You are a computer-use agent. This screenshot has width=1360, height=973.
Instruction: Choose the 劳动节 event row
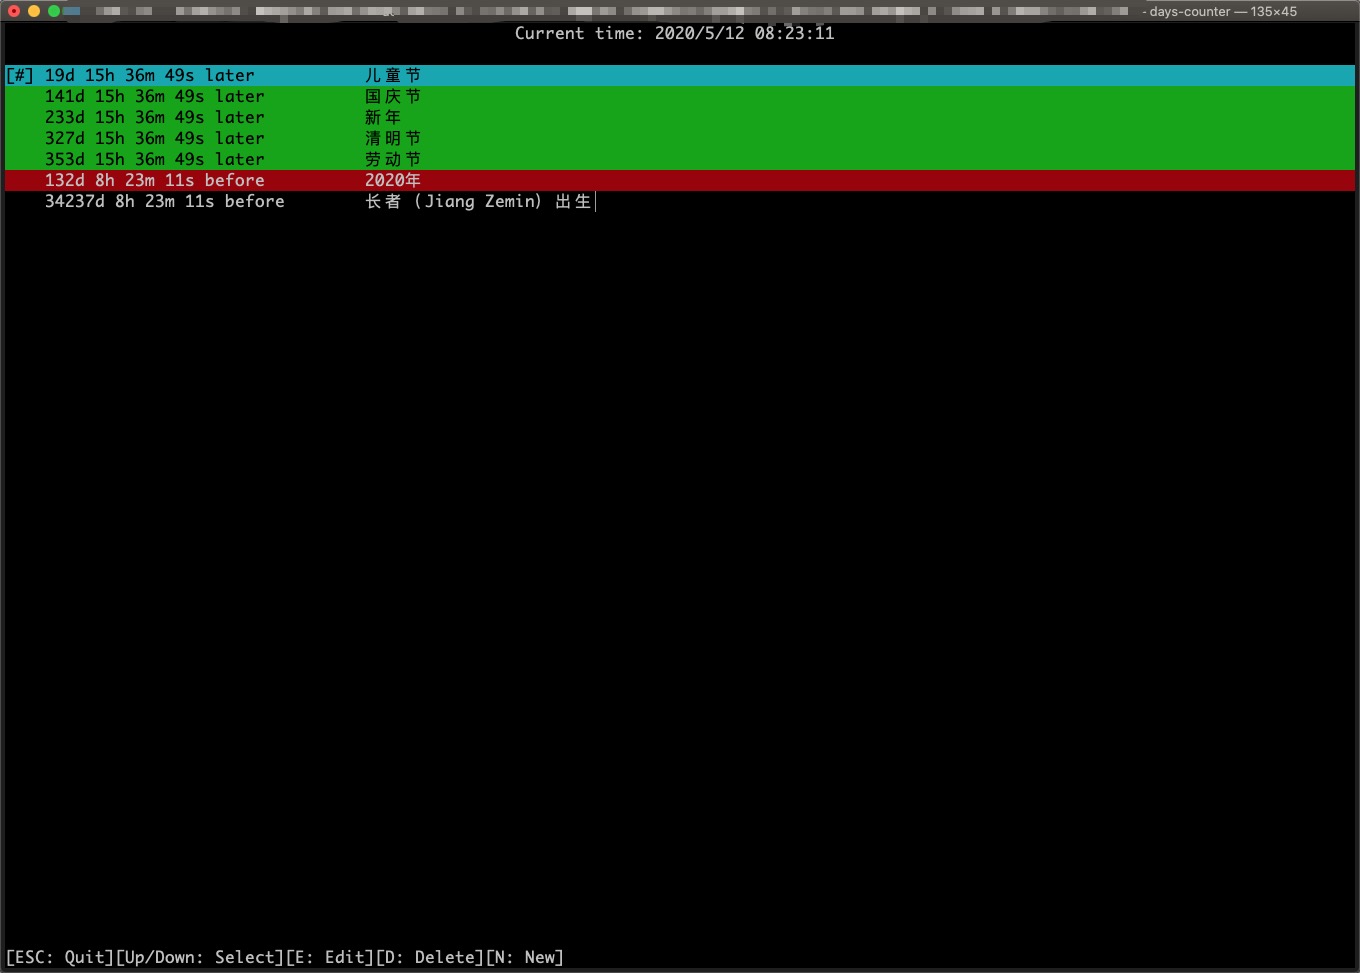(392, 160)
